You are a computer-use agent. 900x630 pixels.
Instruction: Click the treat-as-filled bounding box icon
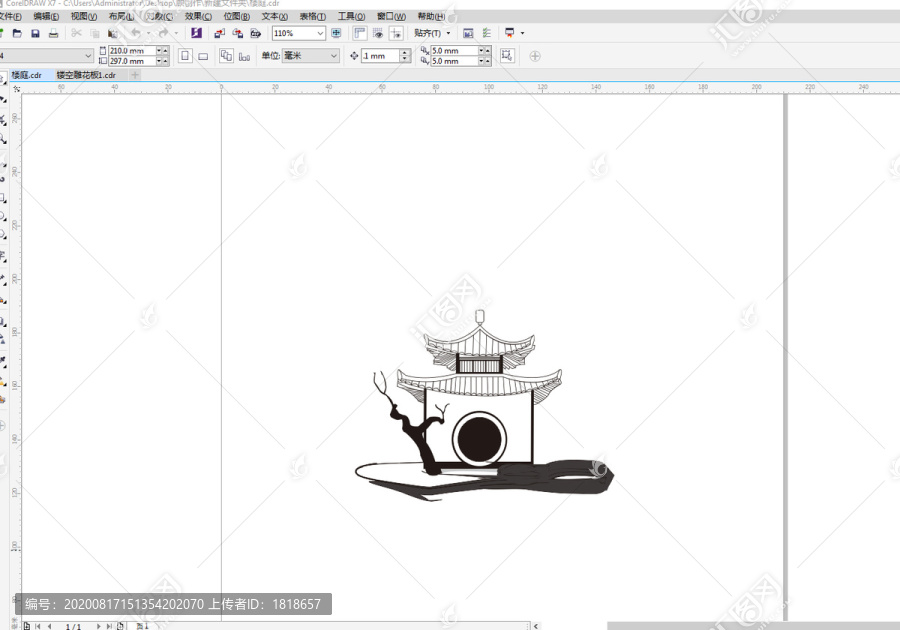[507, 56]
